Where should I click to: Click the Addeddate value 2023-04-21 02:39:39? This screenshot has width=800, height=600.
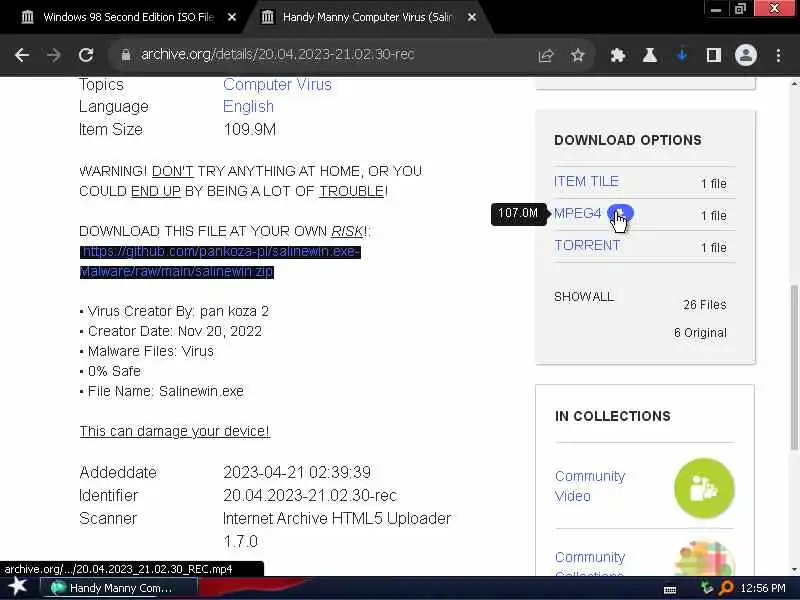[x=297, y=472]
